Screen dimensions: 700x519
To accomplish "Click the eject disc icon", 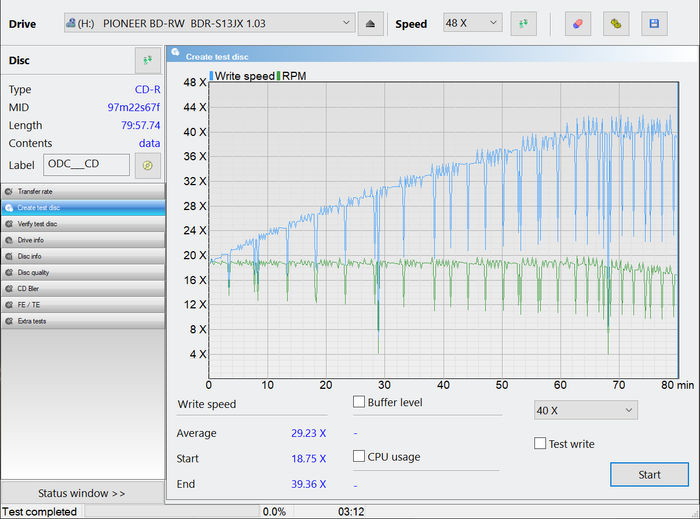I will 371,23.
